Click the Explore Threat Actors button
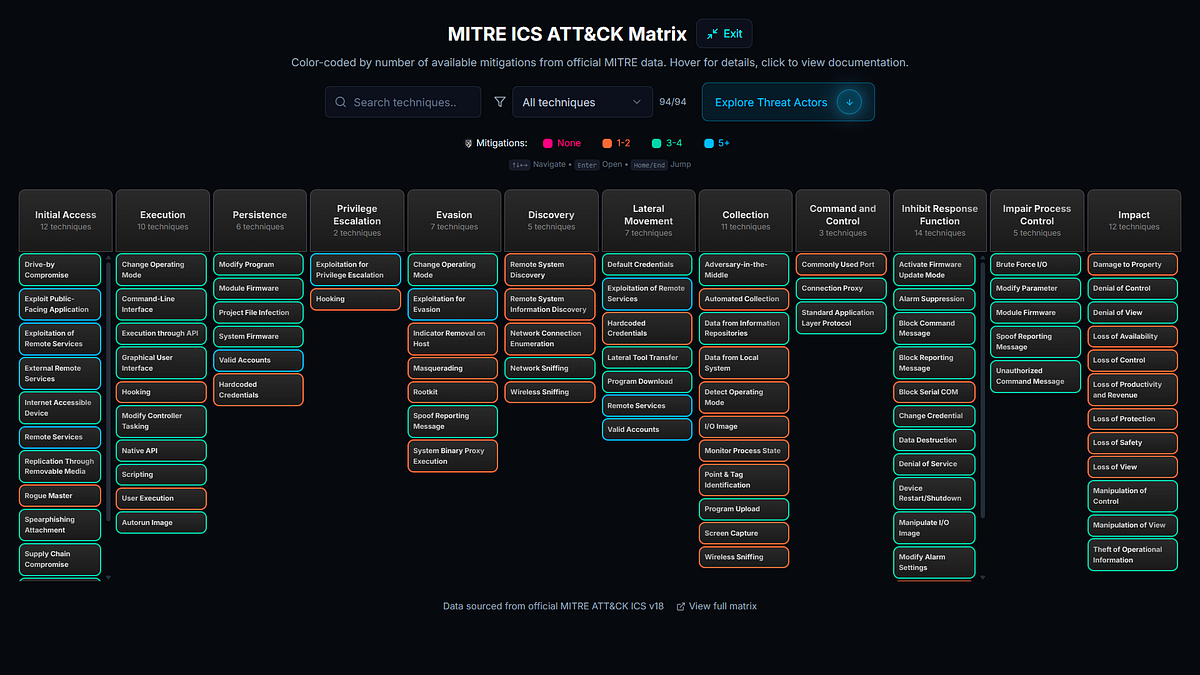1200x675 pixels. click(788, 102)
